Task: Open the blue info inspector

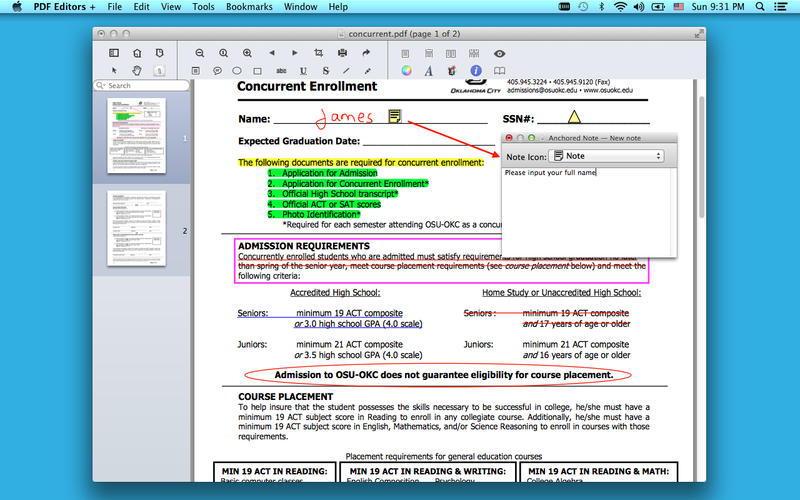Action: pyautogui.click(x=476, y=71)
